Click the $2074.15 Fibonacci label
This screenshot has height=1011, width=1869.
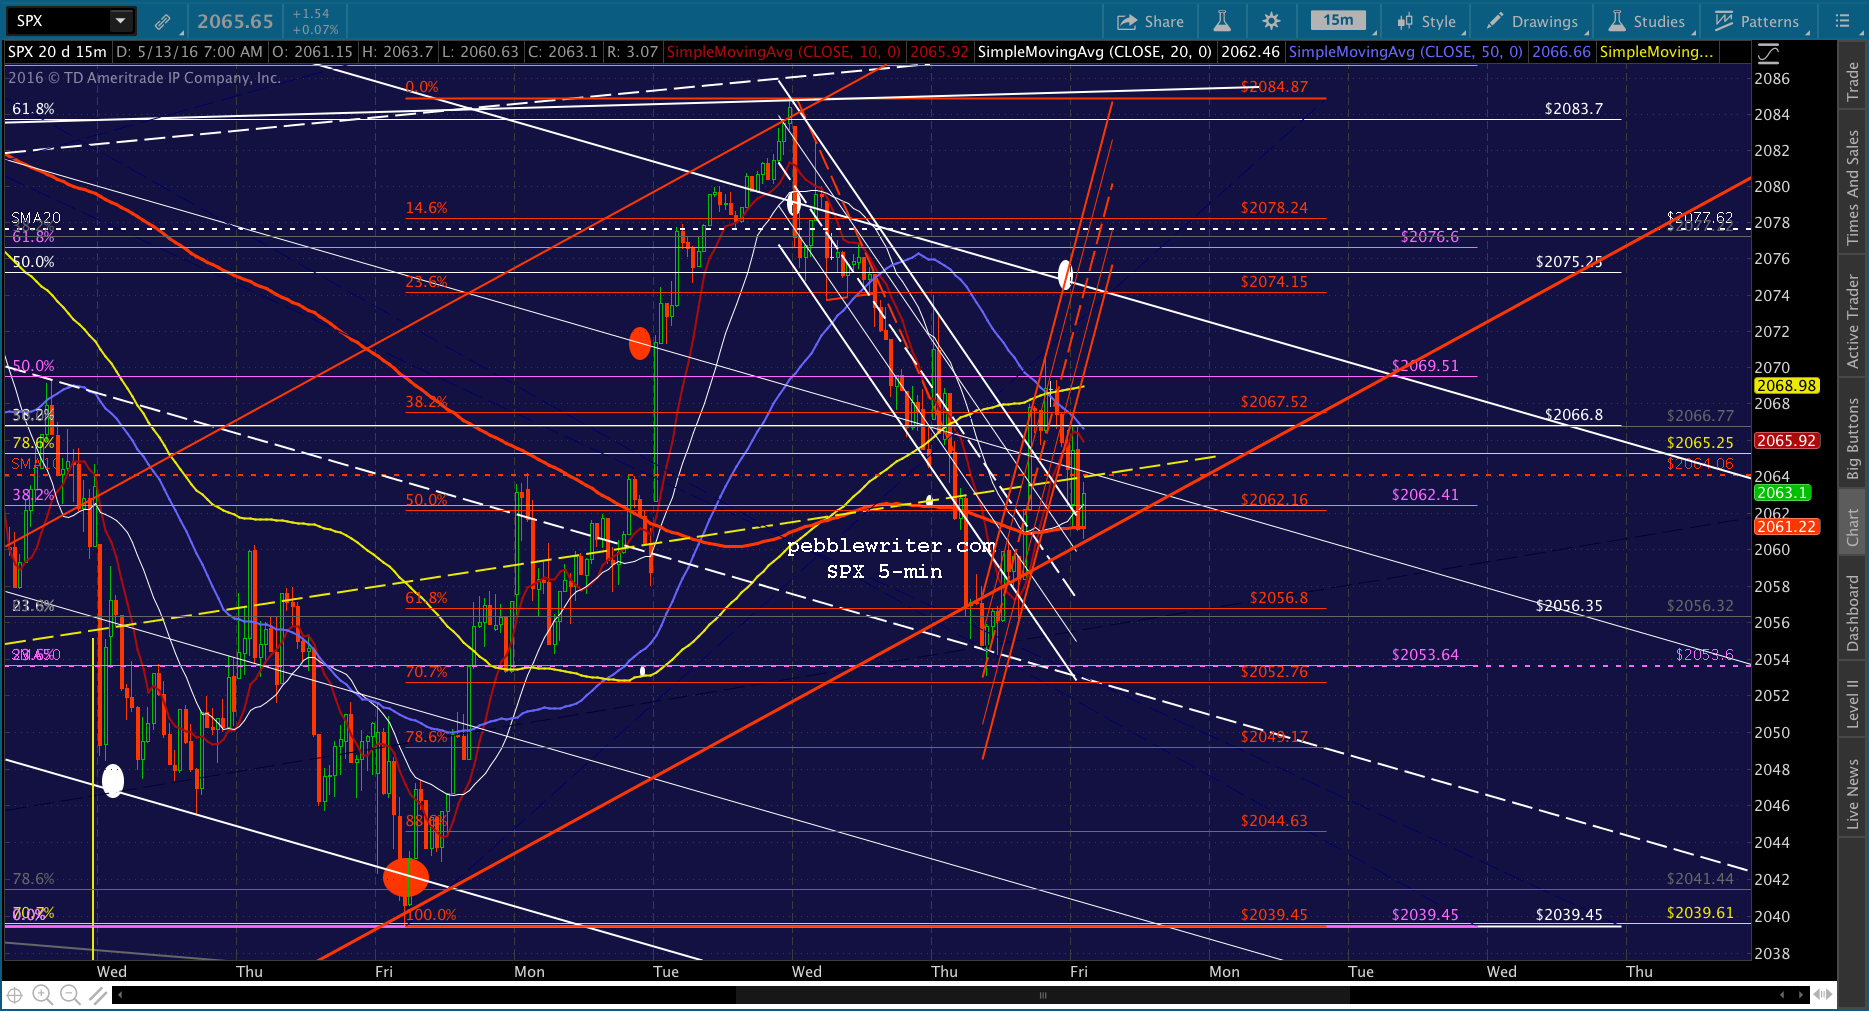1274,282
